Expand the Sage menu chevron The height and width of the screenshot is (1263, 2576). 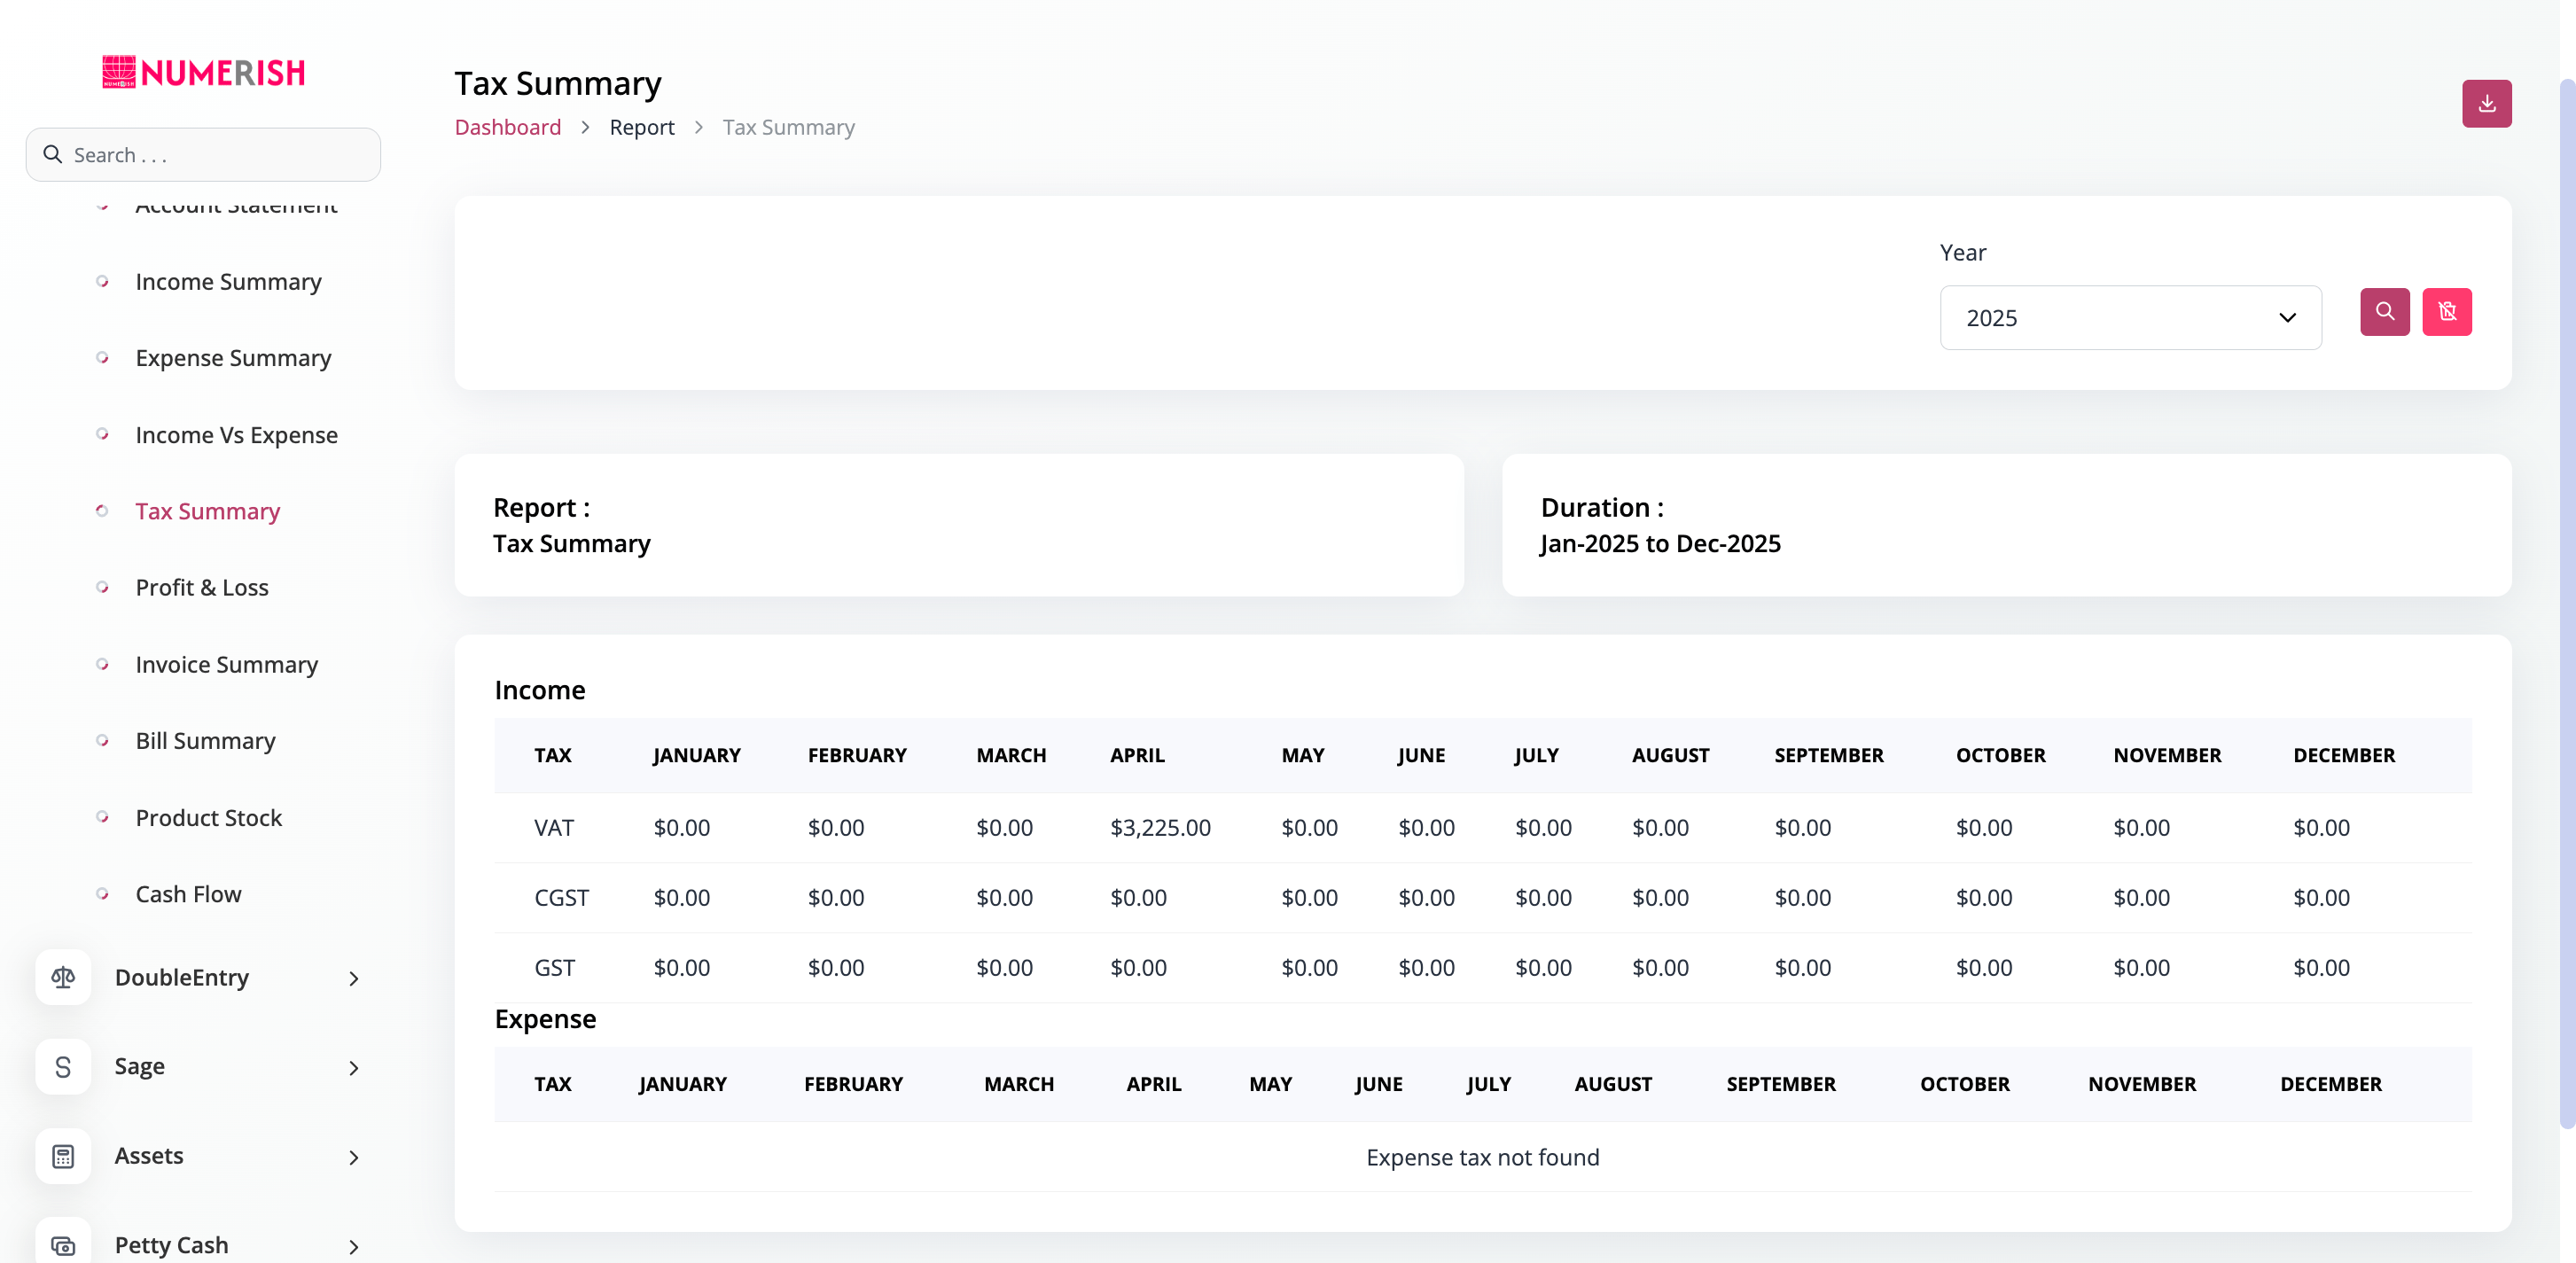pos(354,1068)
